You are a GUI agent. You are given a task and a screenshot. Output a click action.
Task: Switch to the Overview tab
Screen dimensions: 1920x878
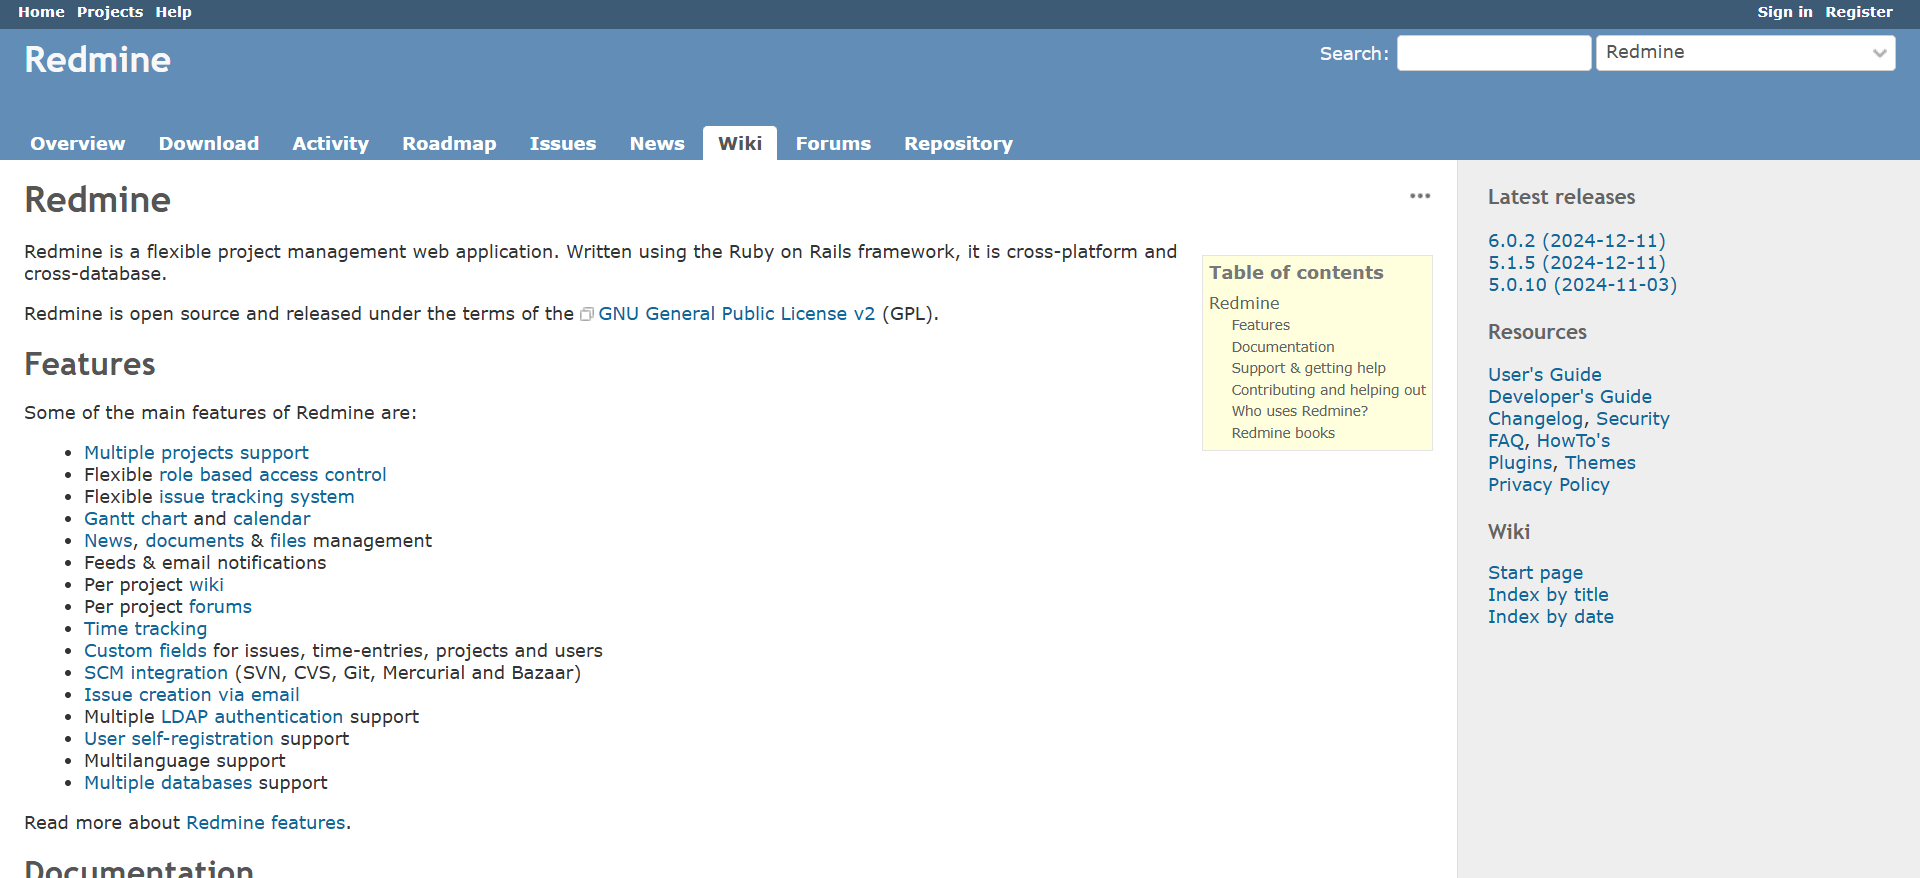78,143
